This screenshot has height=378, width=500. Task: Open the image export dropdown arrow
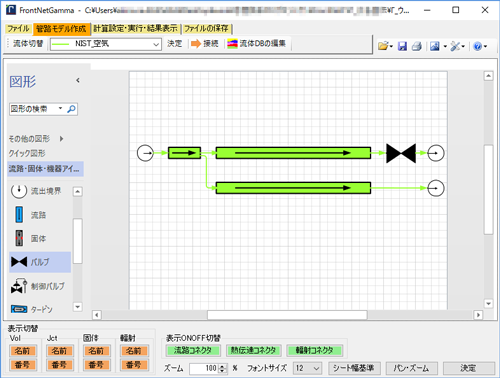click(445, 46)
